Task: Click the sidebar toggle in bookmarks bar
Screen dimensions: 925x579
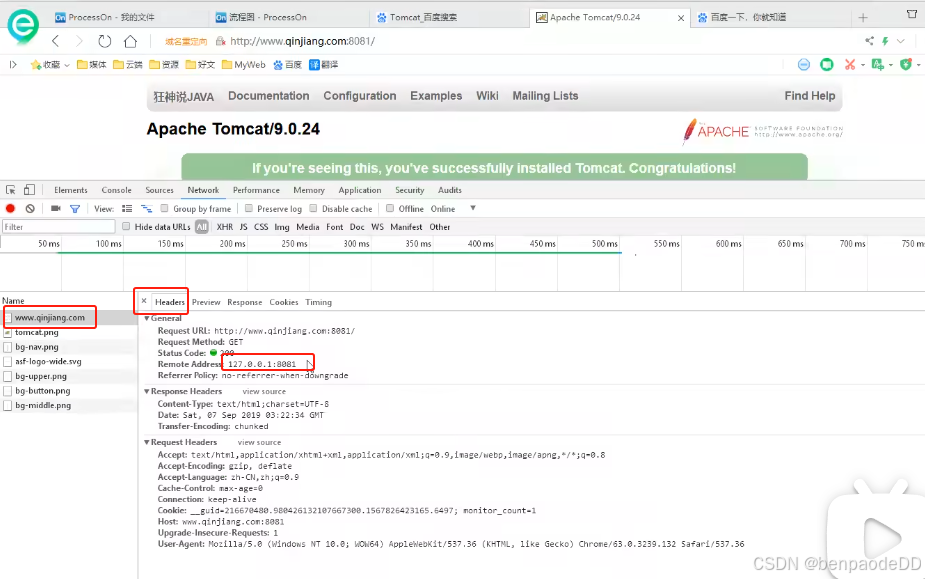Action: tap(13, 65)
